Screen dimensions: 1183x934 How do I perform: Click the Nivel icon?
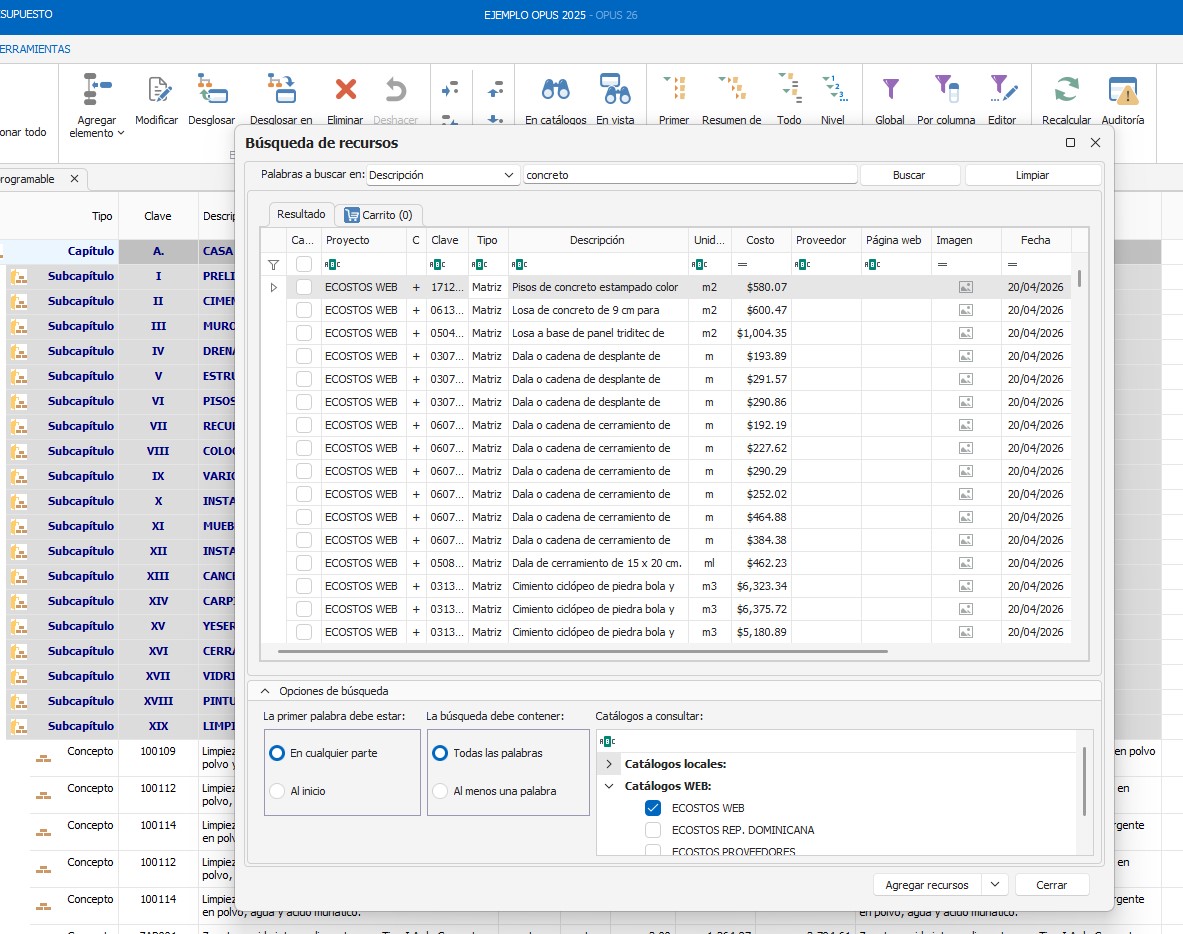pyautogui.click(x=834, y=88)
